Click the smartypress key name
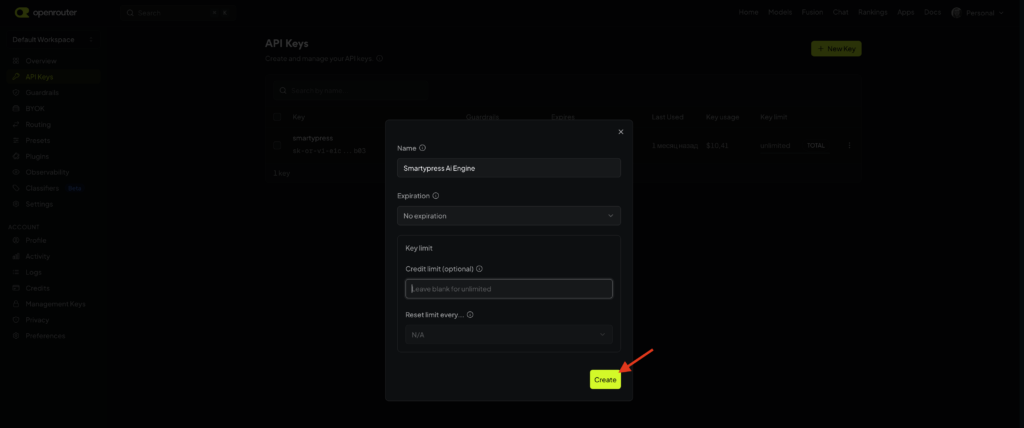1024x428 pixels. (313, 139)
